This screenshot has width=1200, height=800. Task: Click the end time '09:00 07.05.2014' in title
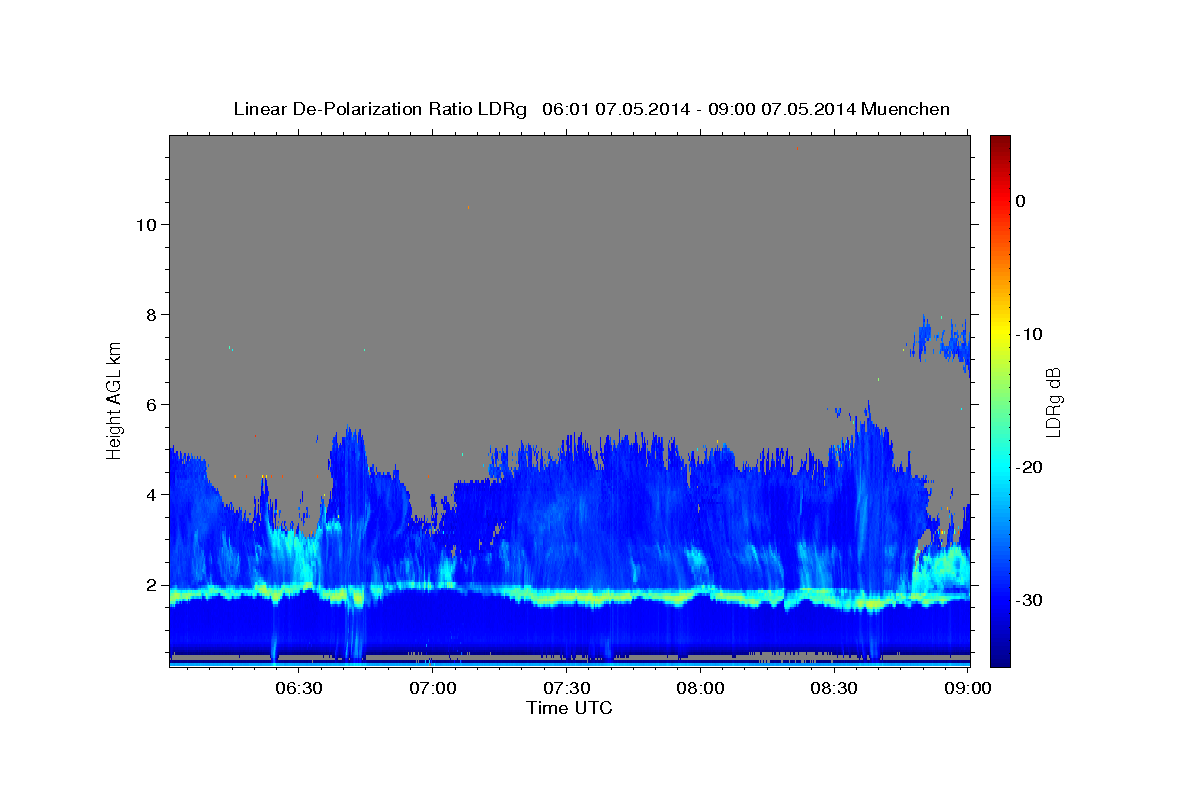(x=781, y=109)
